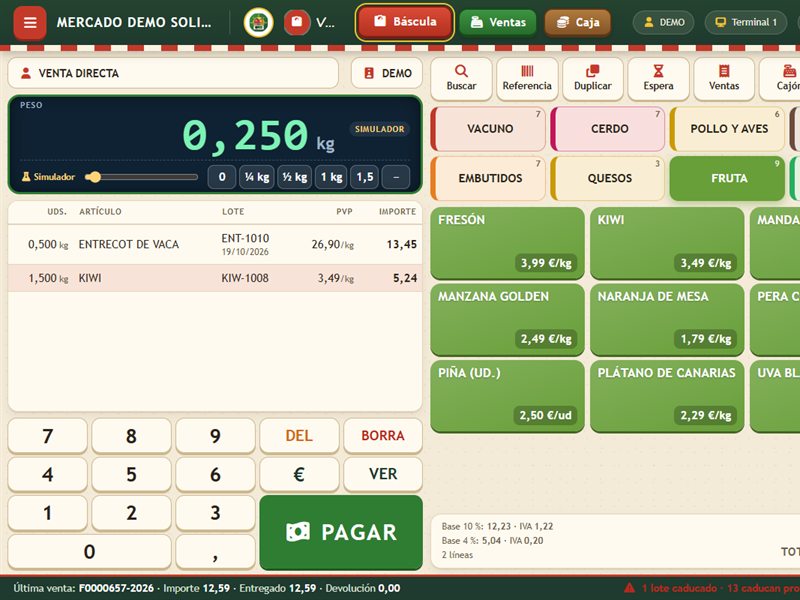
Task: Select the VACUNO category
Action: pos(488,129)
